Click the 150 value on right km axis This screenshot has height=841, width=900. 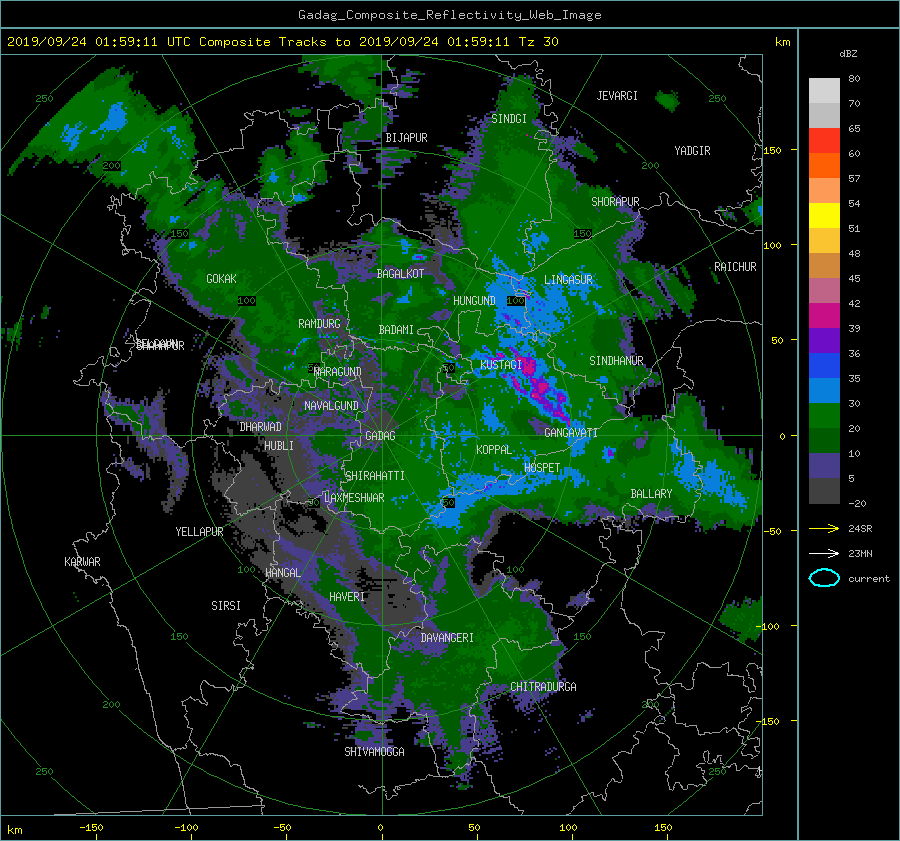tap(773, 150)
